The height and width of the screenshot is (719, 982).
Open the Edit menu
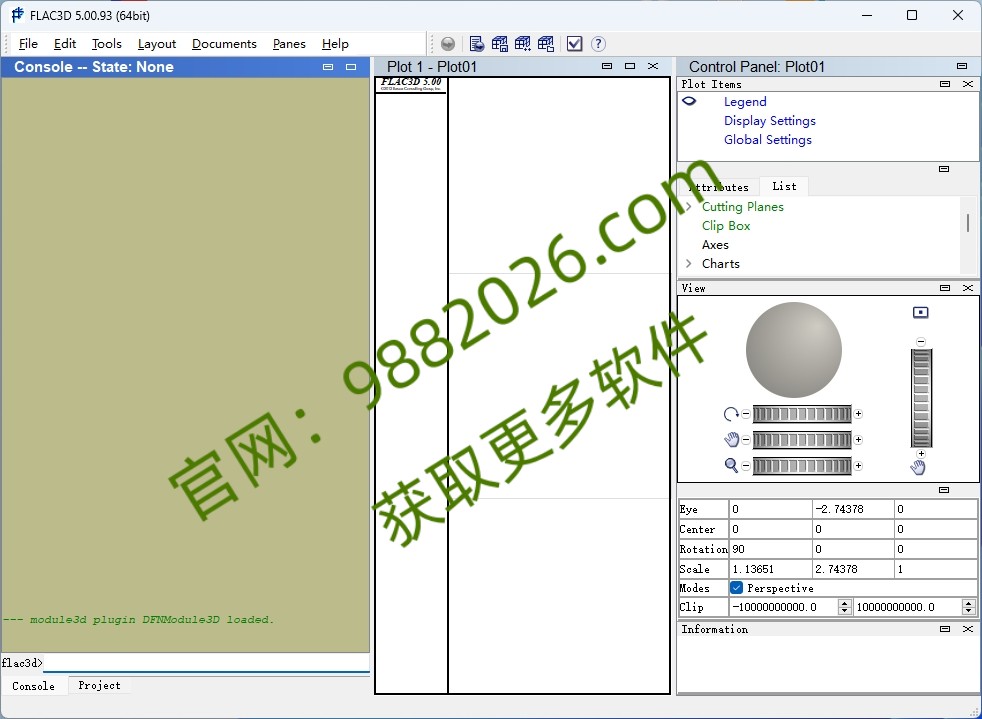pos(65,44)
